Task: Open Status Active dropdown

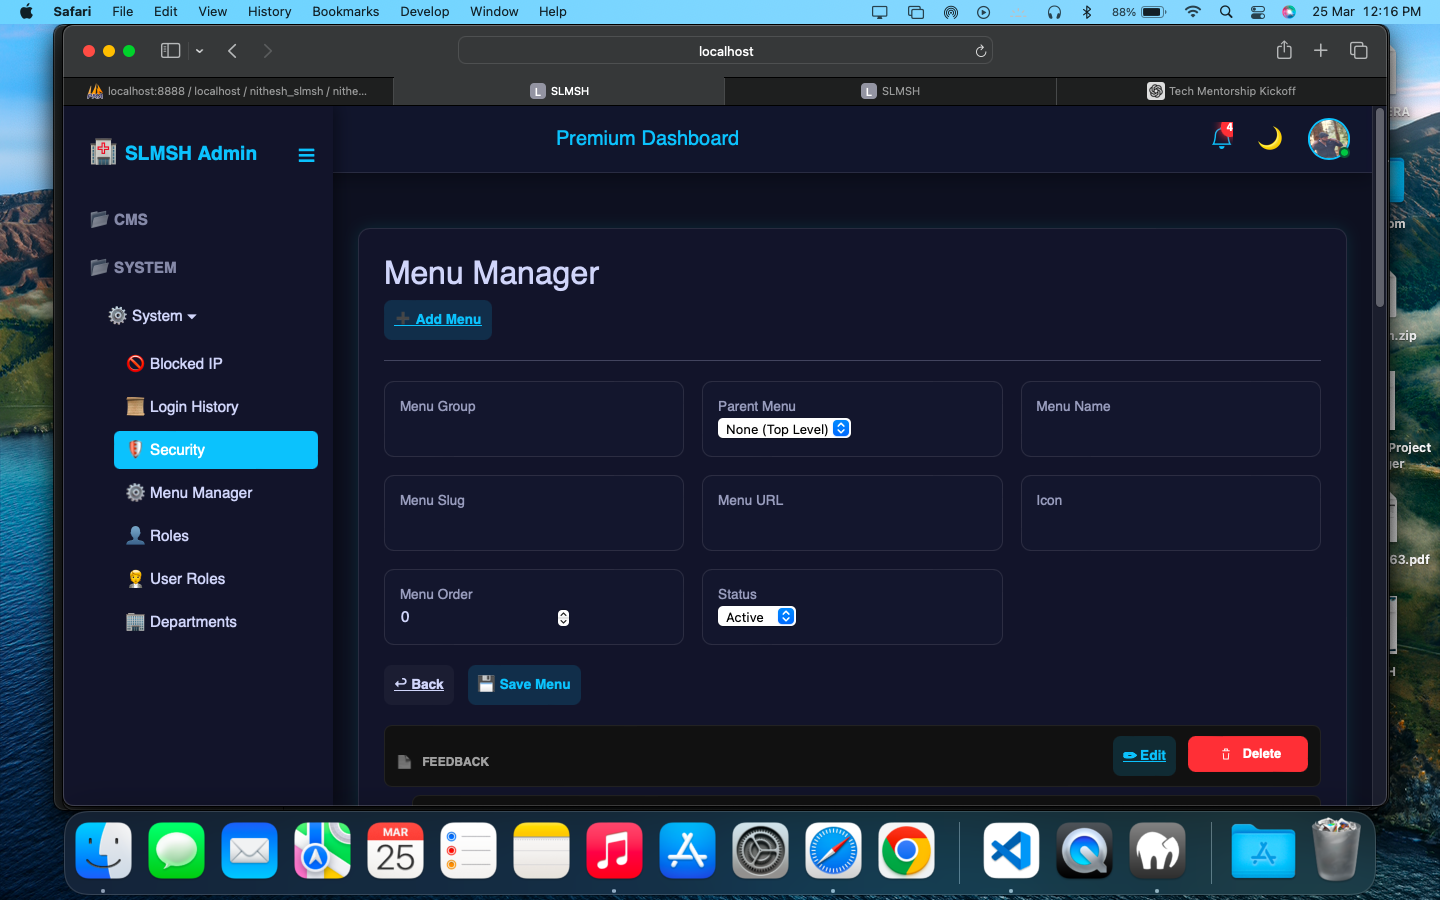Action: pos(757,617)
